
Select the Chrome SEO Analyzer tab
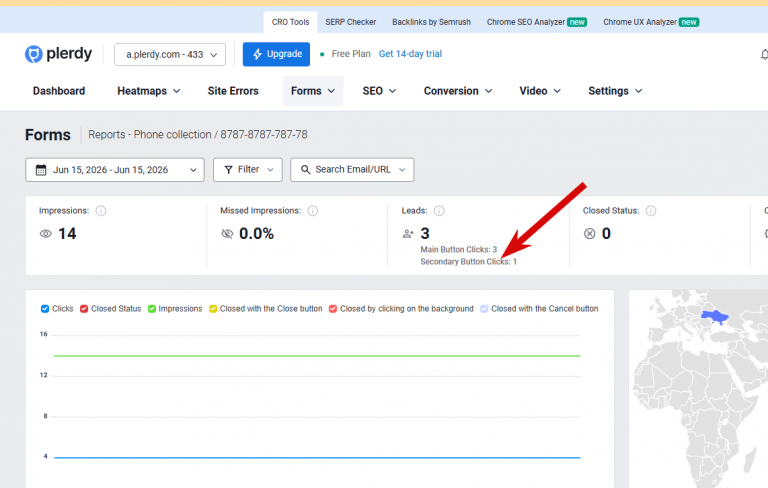click(537, 22)
